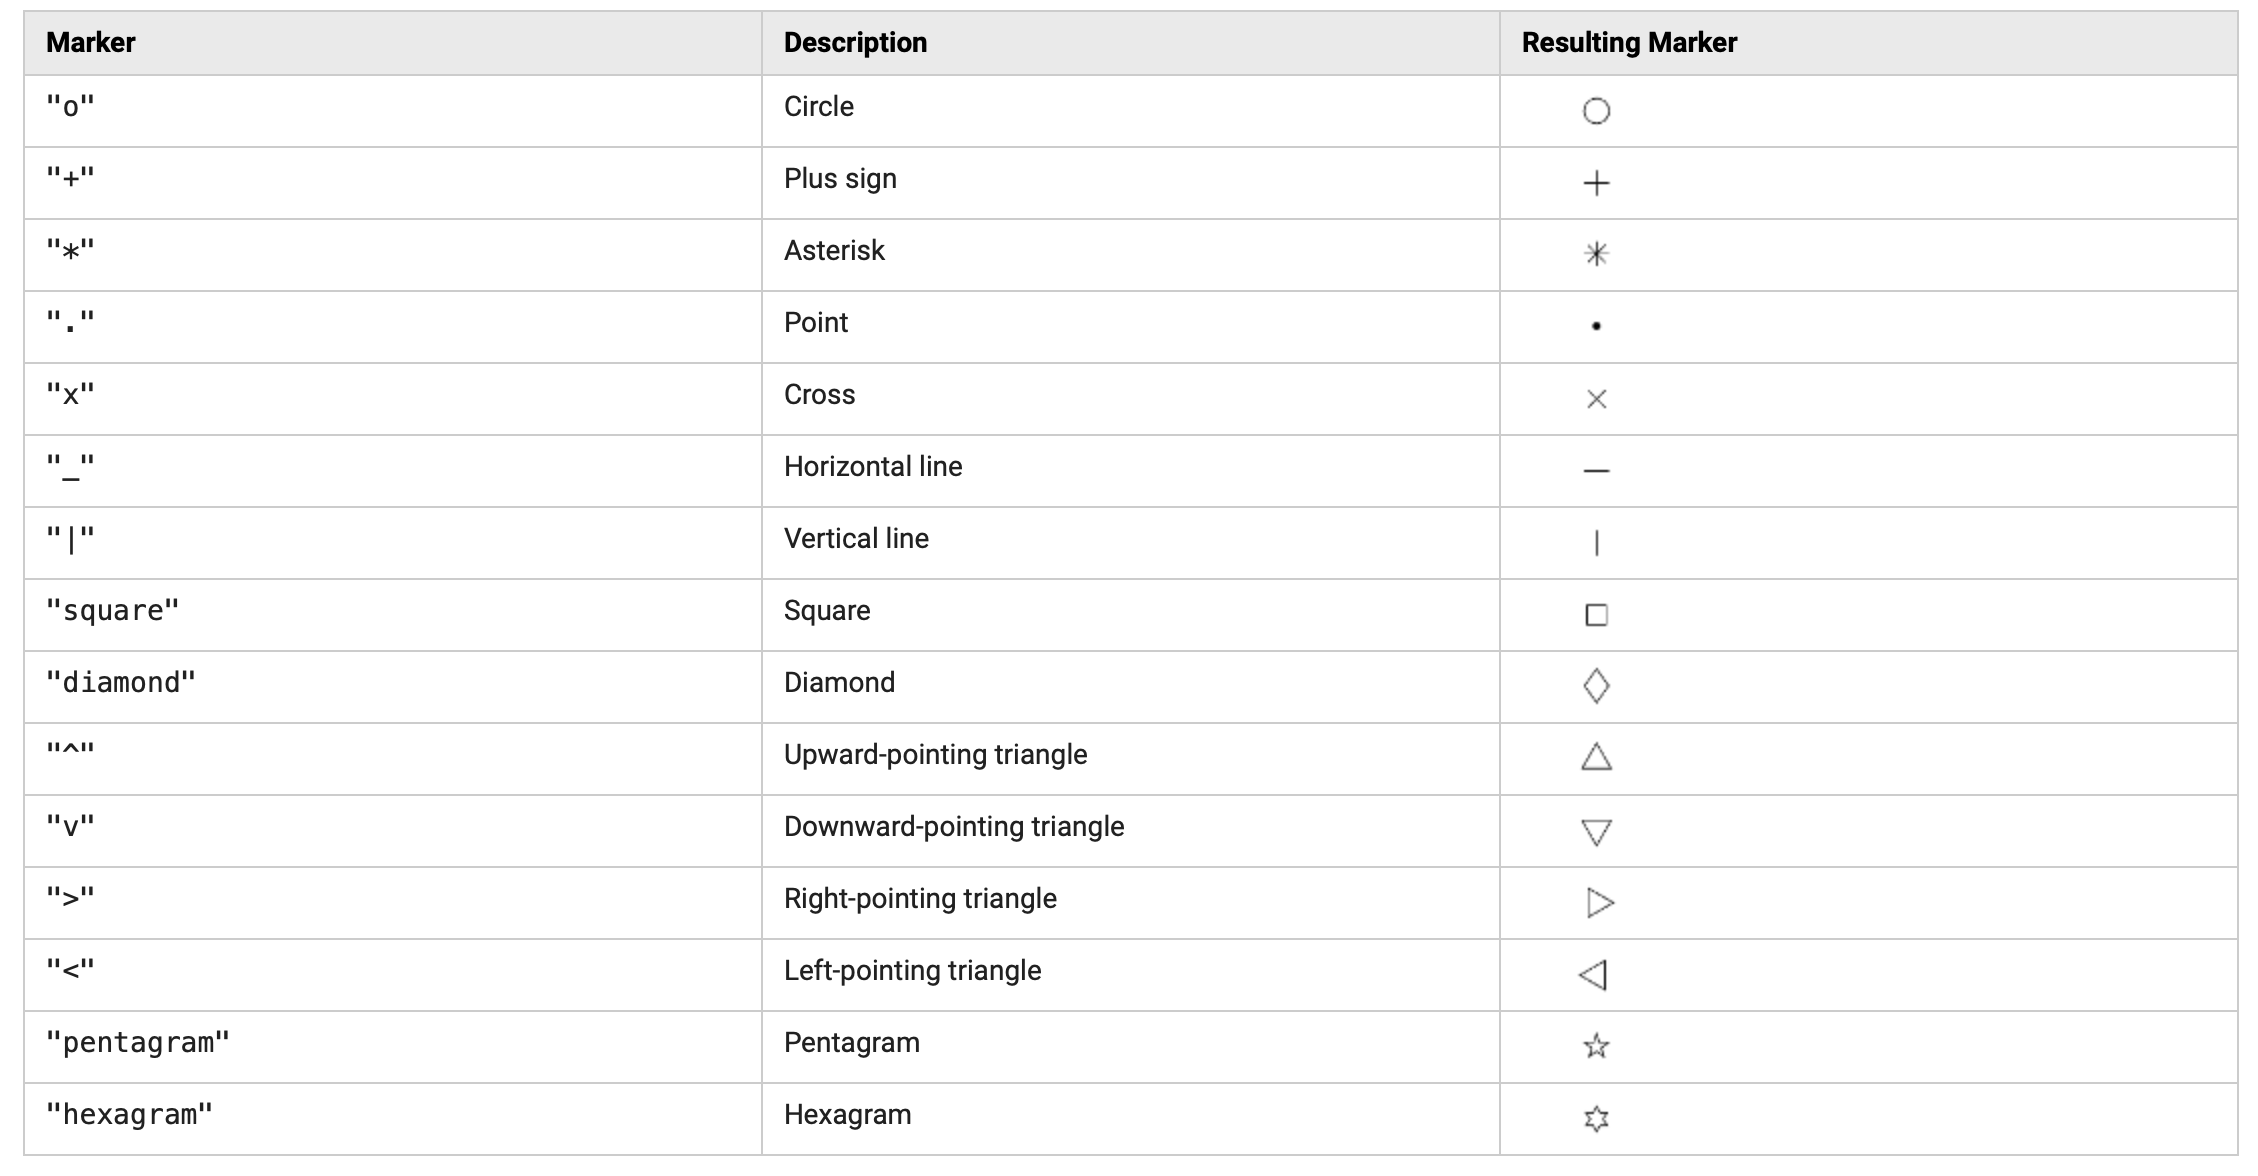Click the "Vertical line" description text
Screen dimensions: 2258x1176
[x=856, y=539]
